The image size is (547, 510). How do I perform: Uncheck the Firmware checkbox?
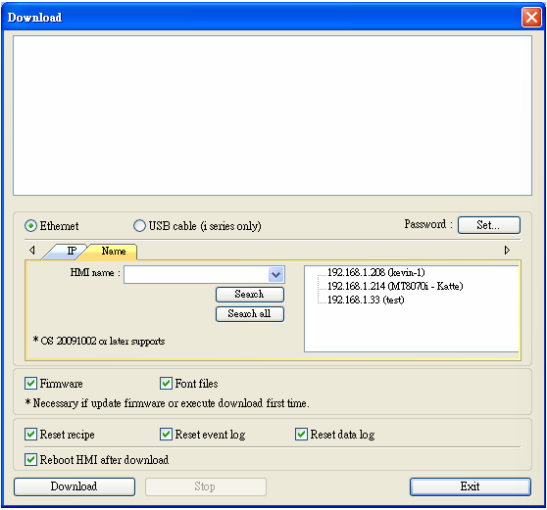(31, 383)
